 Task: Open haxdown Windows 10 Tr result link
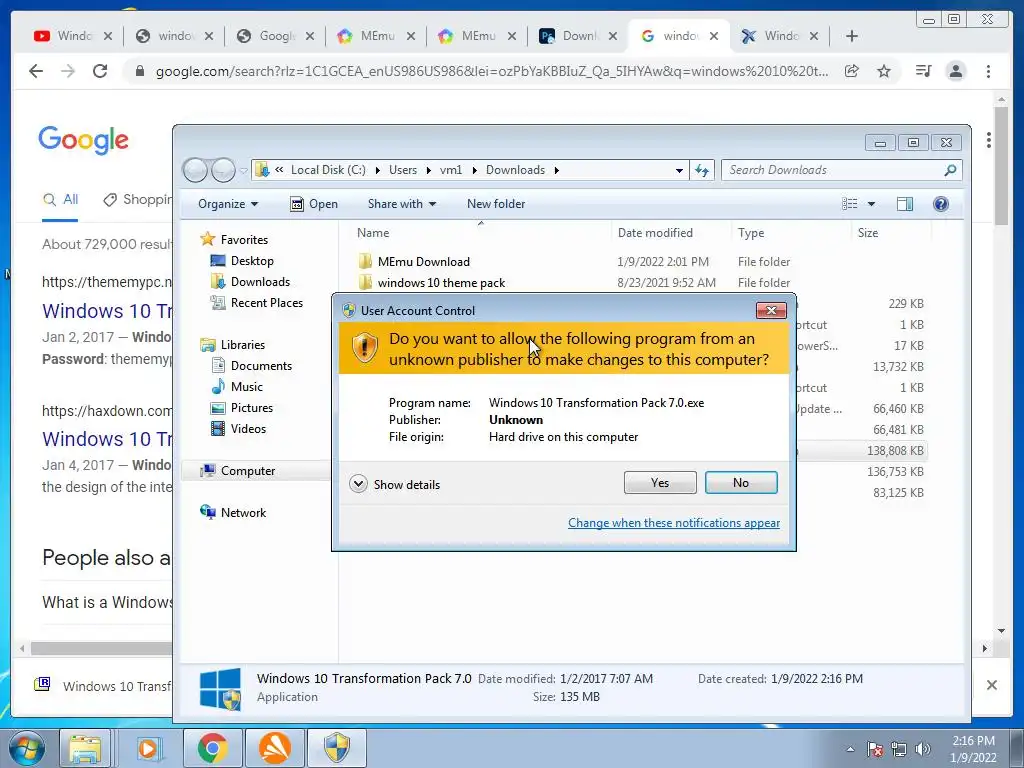pos(107,439)
